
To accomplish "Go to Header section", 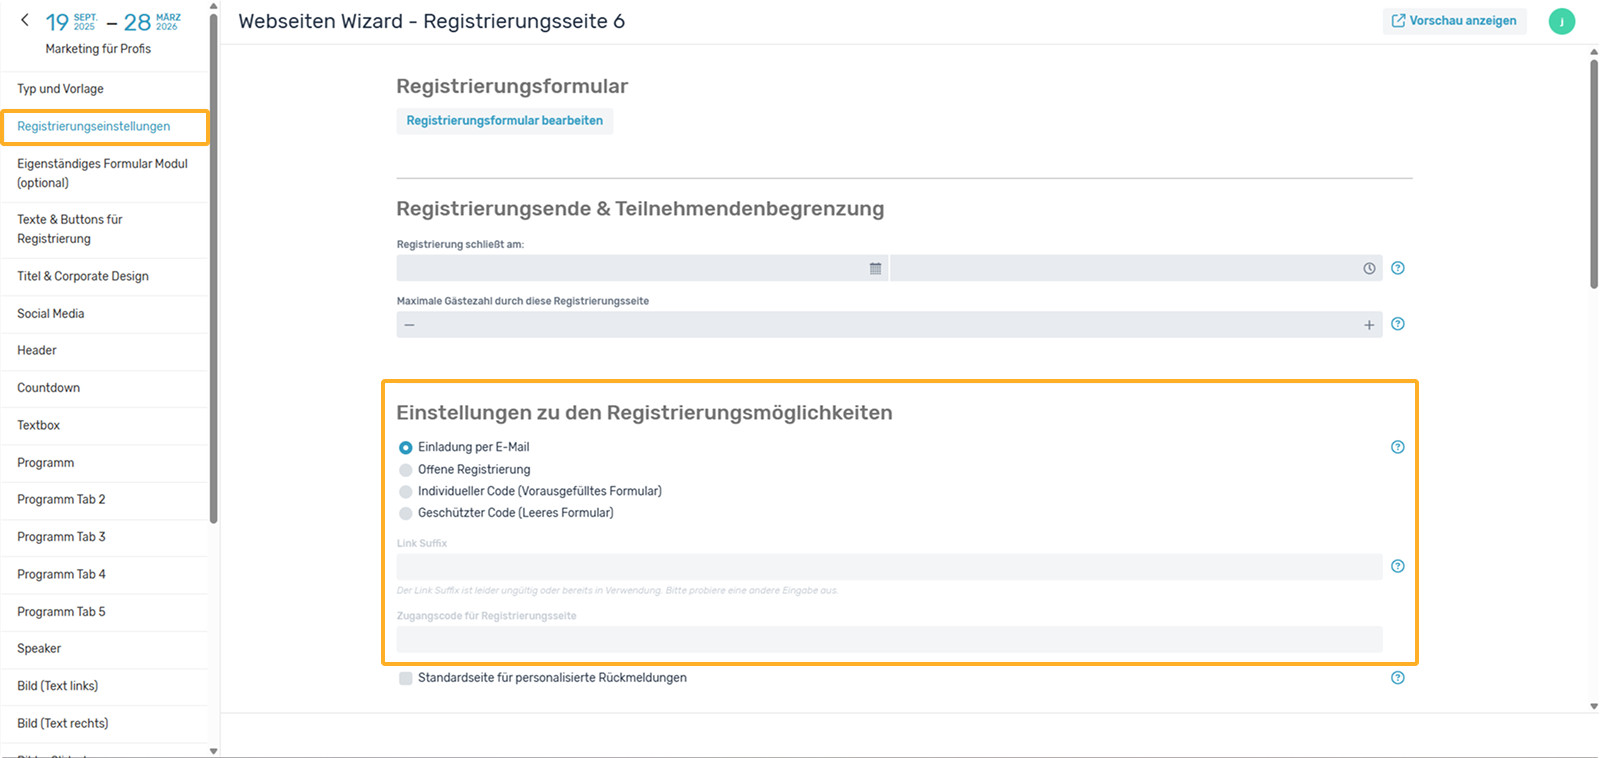I will pos(105,351).
